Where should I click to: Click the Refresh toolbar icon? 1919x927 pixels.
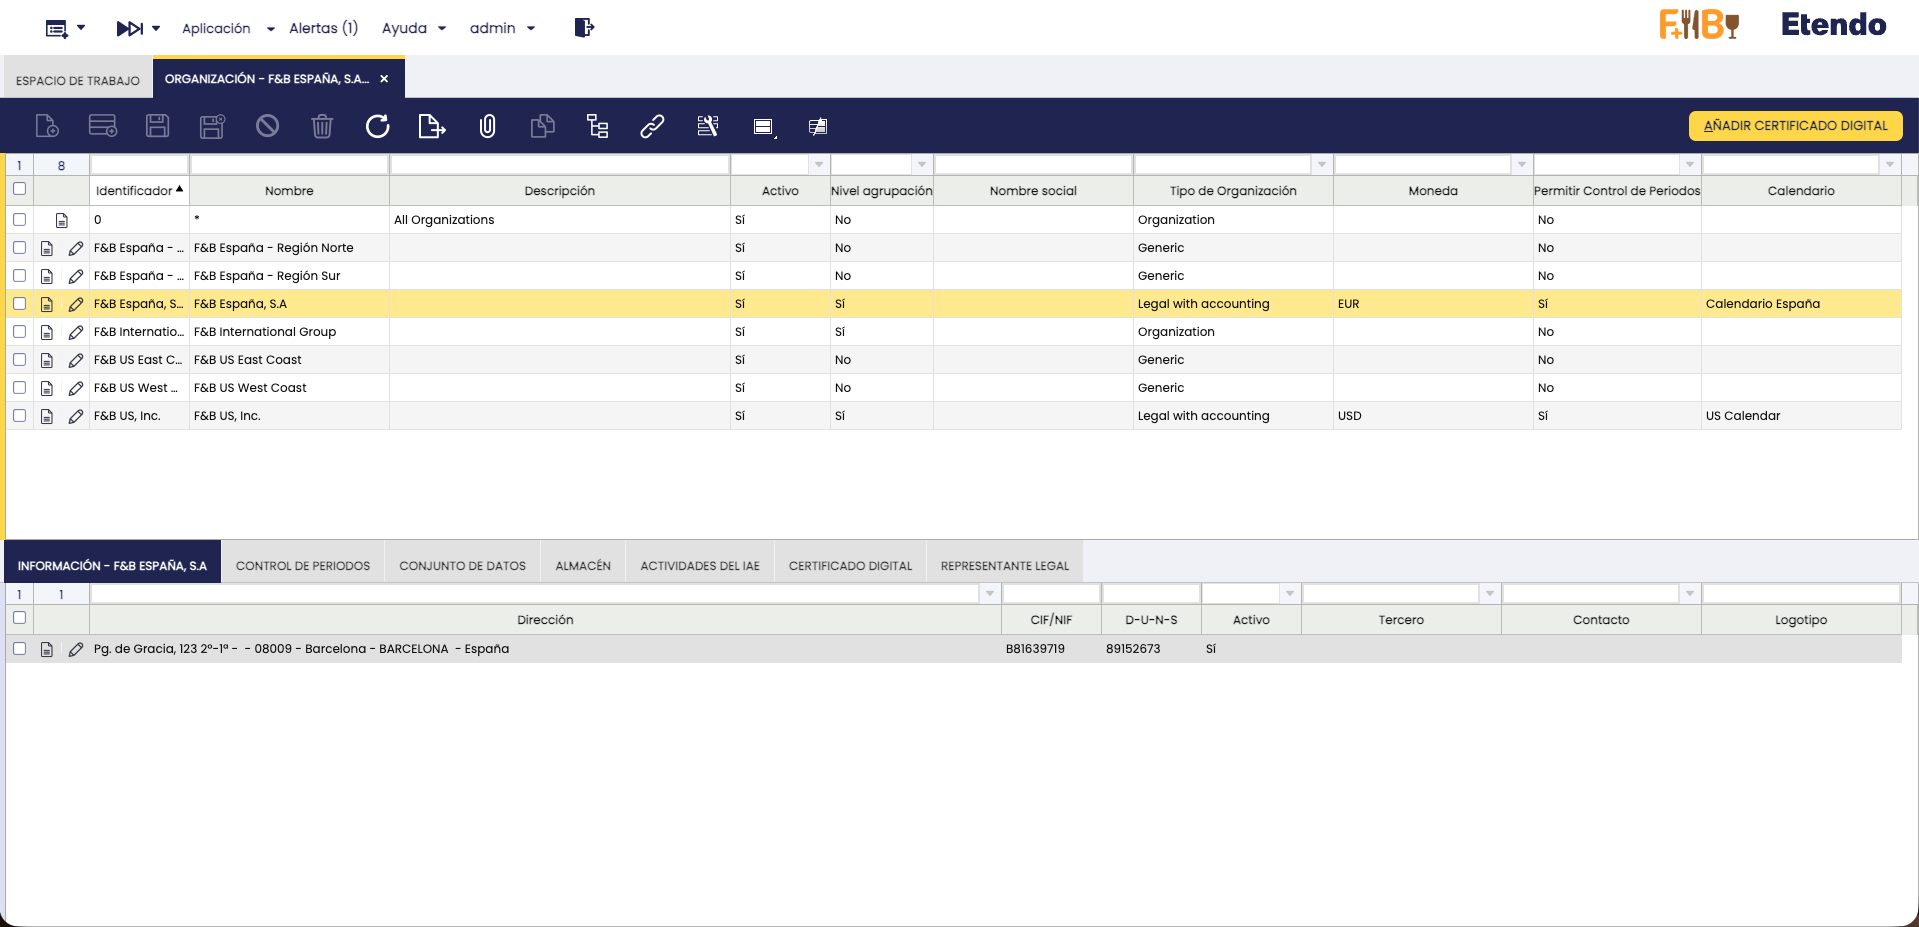tap(377, 126)
